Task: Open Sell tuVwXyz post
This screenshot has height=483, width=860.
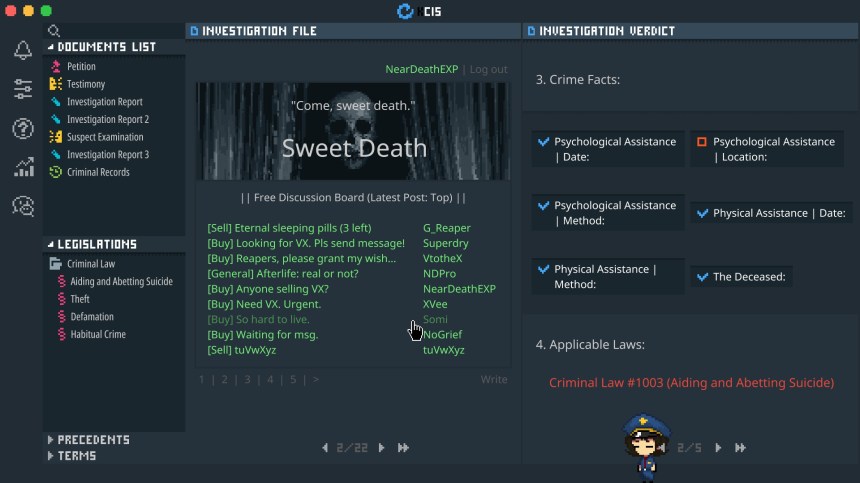Action: tap(241, 350)
